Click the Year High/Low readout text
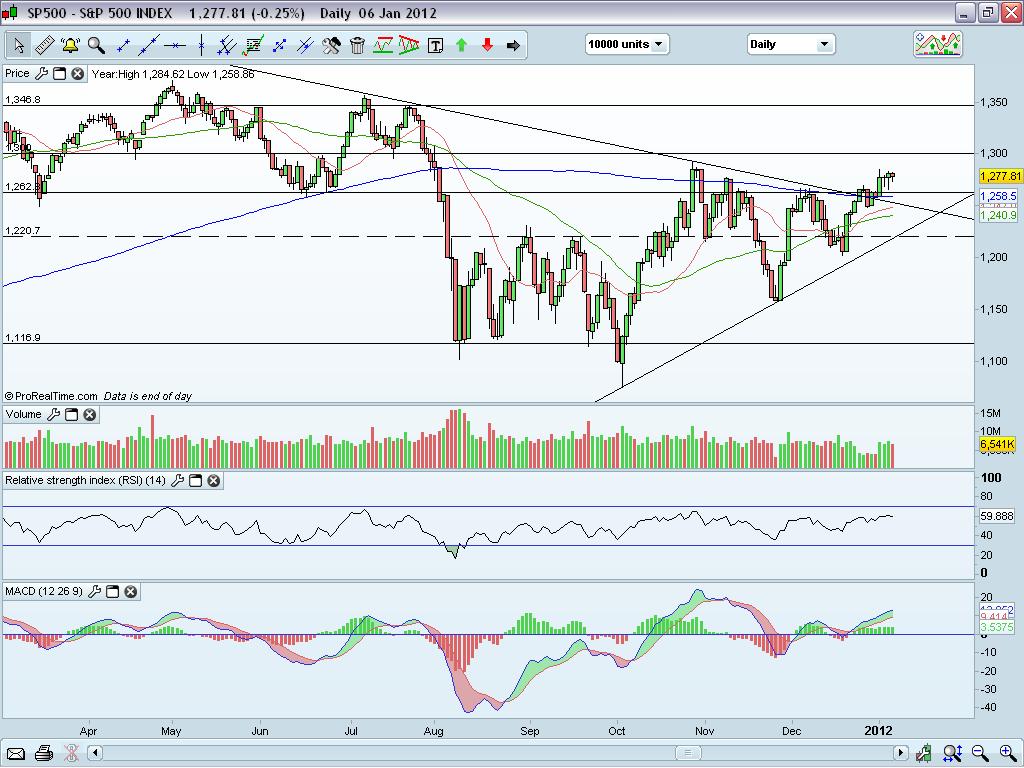 click(x=173, y=74)
